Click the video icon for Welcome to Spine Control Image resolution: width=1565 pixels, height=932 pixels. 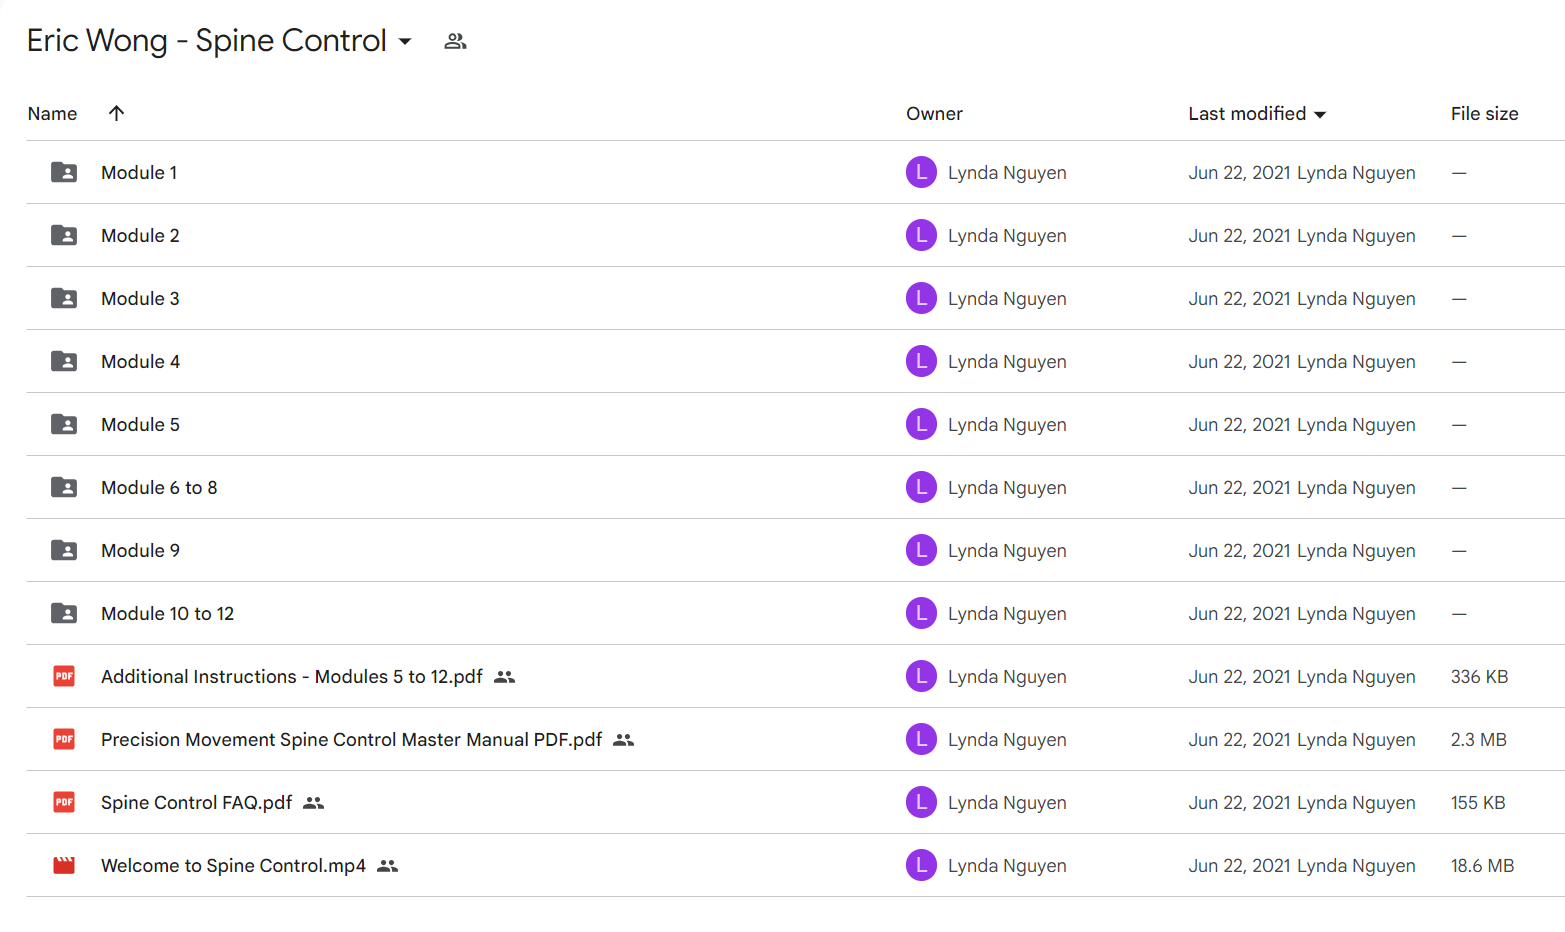point(64,865)
